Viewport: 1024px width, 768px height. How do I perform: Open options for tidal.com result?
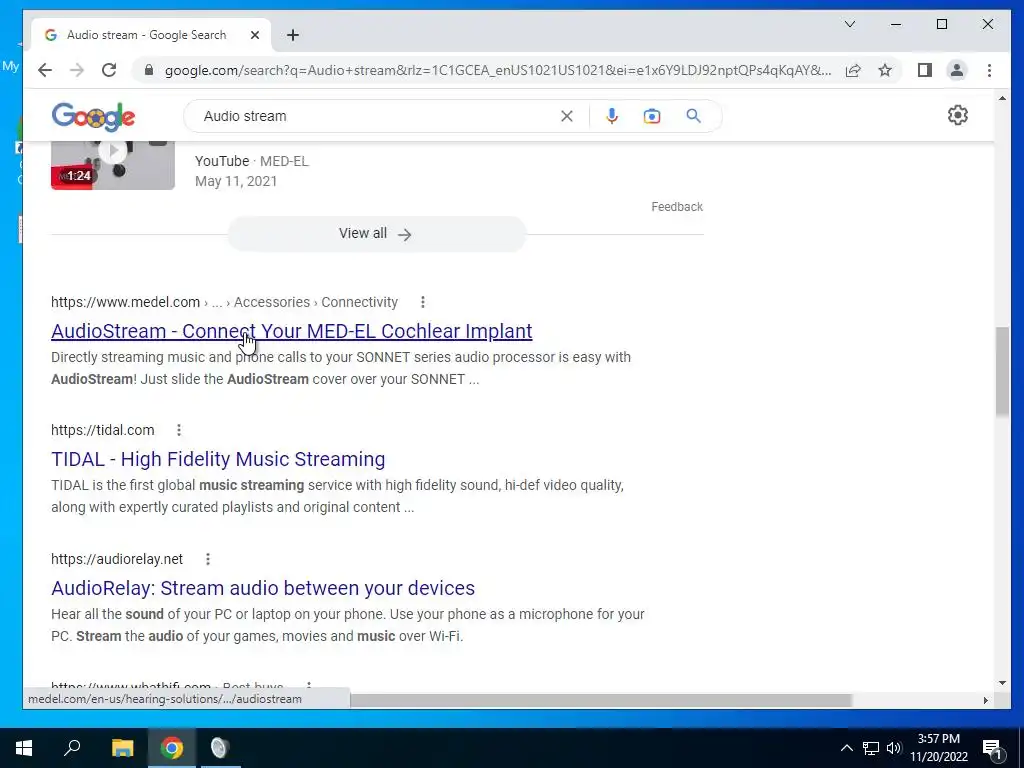[178, 430]
